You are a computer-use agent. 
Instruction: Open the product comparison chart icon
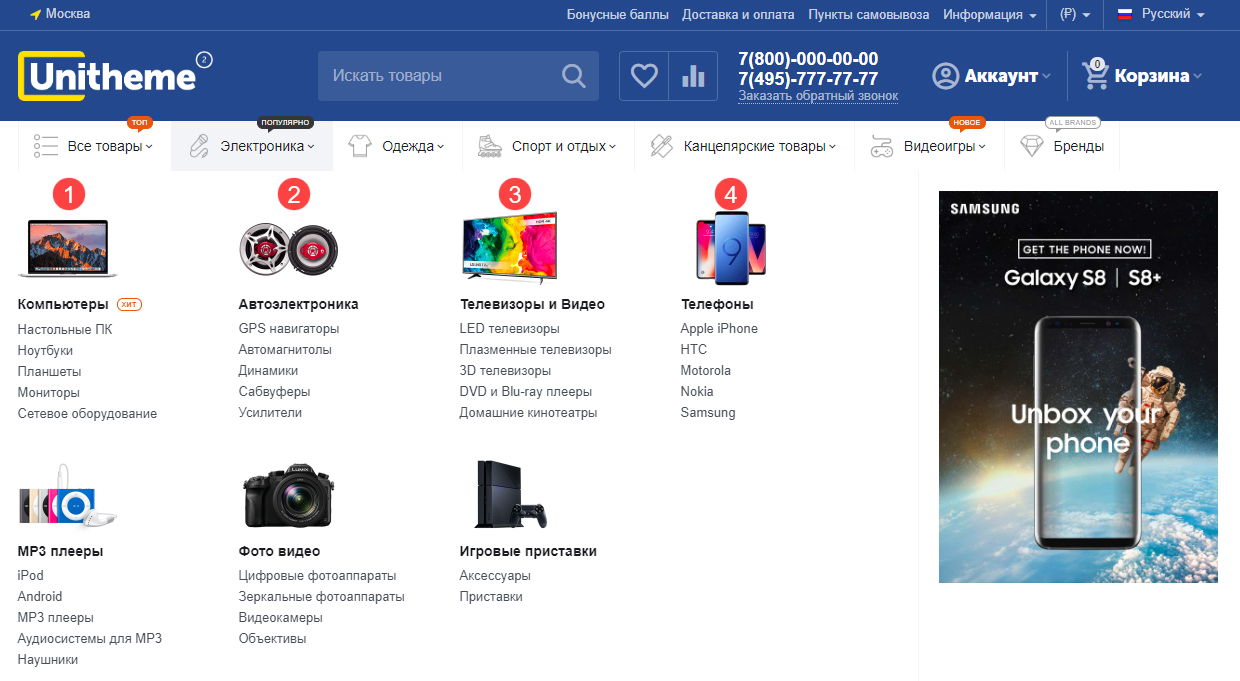coord(693,76)
